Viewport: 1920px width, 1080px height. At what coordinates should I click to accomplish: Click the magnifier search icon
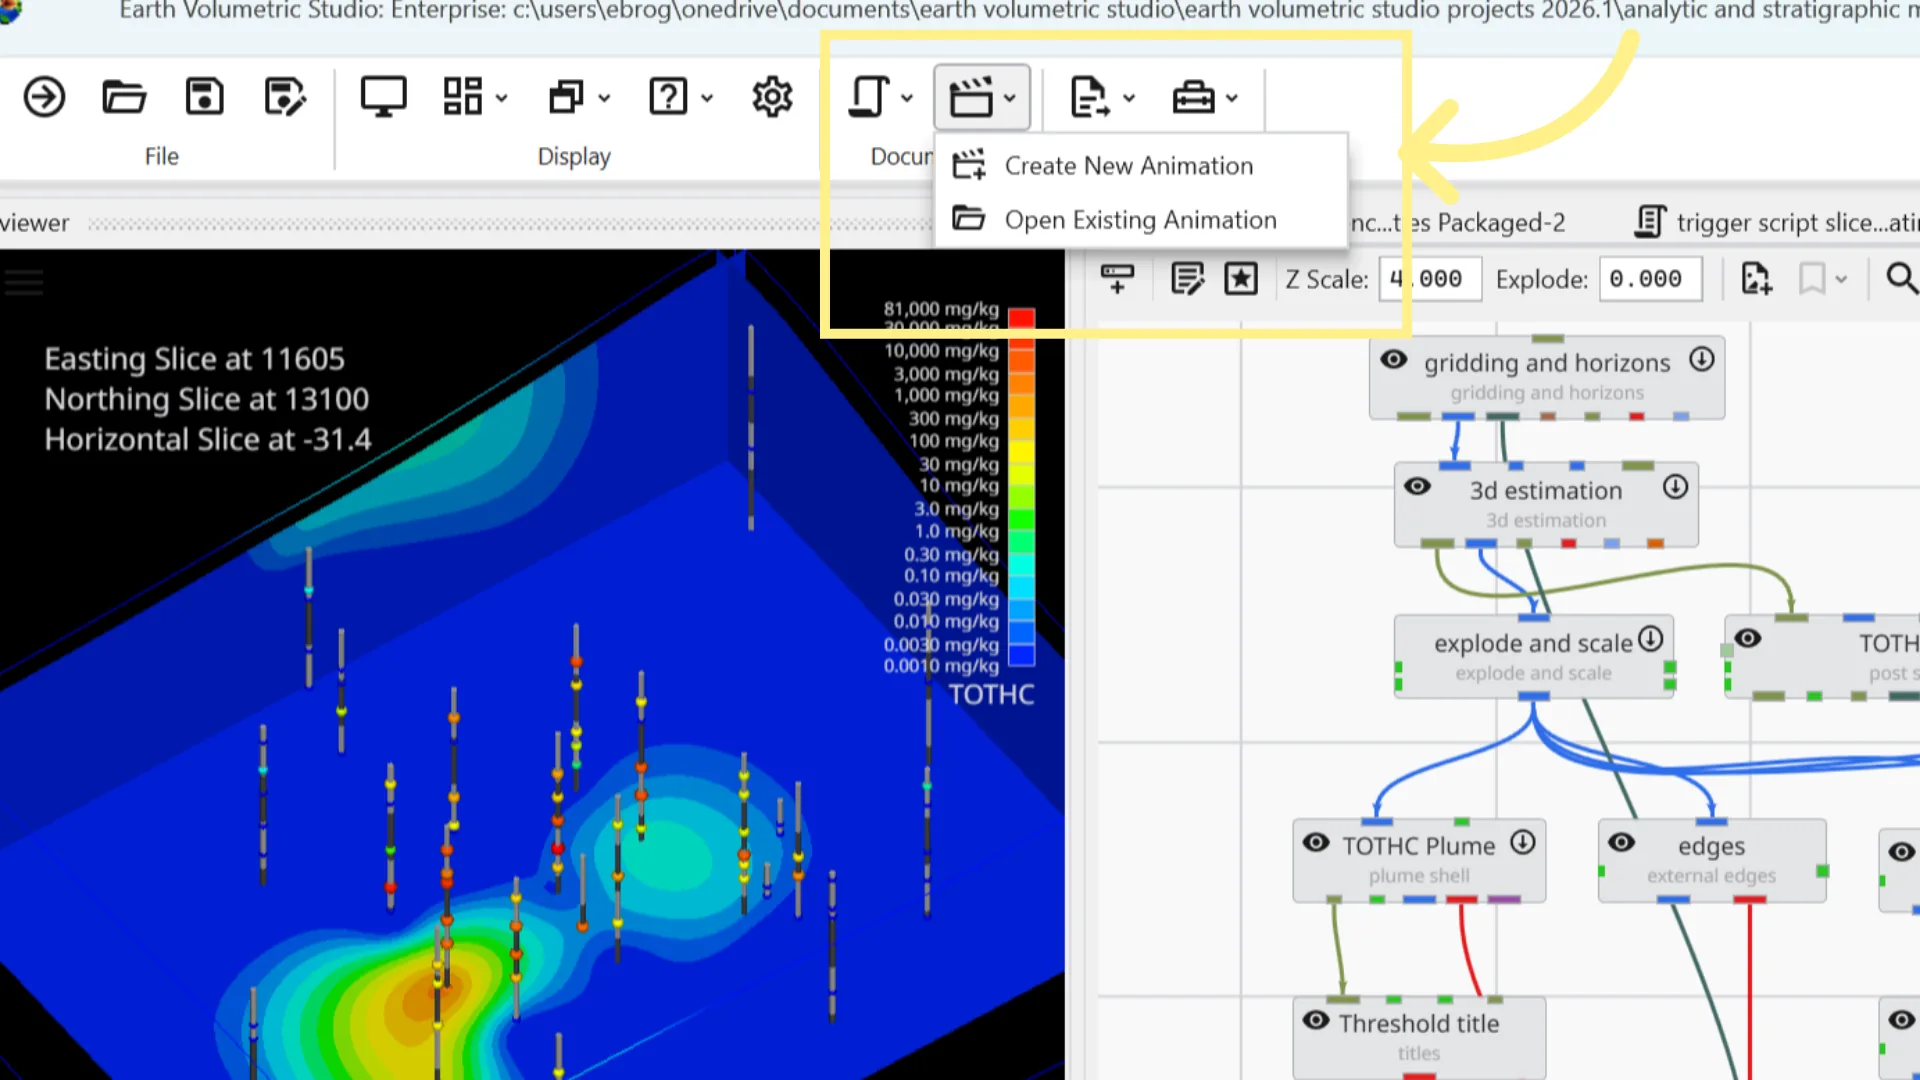pyautogui.click(x=1901, y=278)
